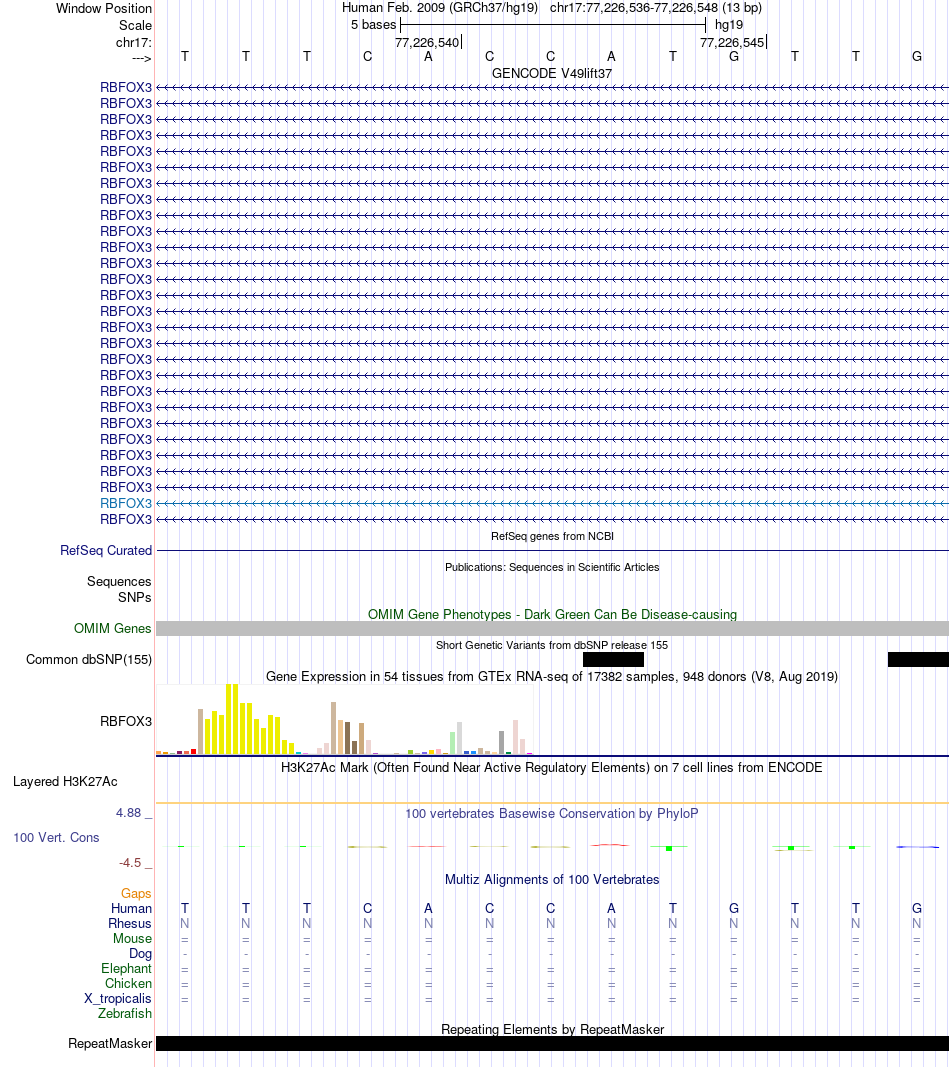Click the hg19 label beside the scale bar
Screen dimensions: 950x1067
729,24
